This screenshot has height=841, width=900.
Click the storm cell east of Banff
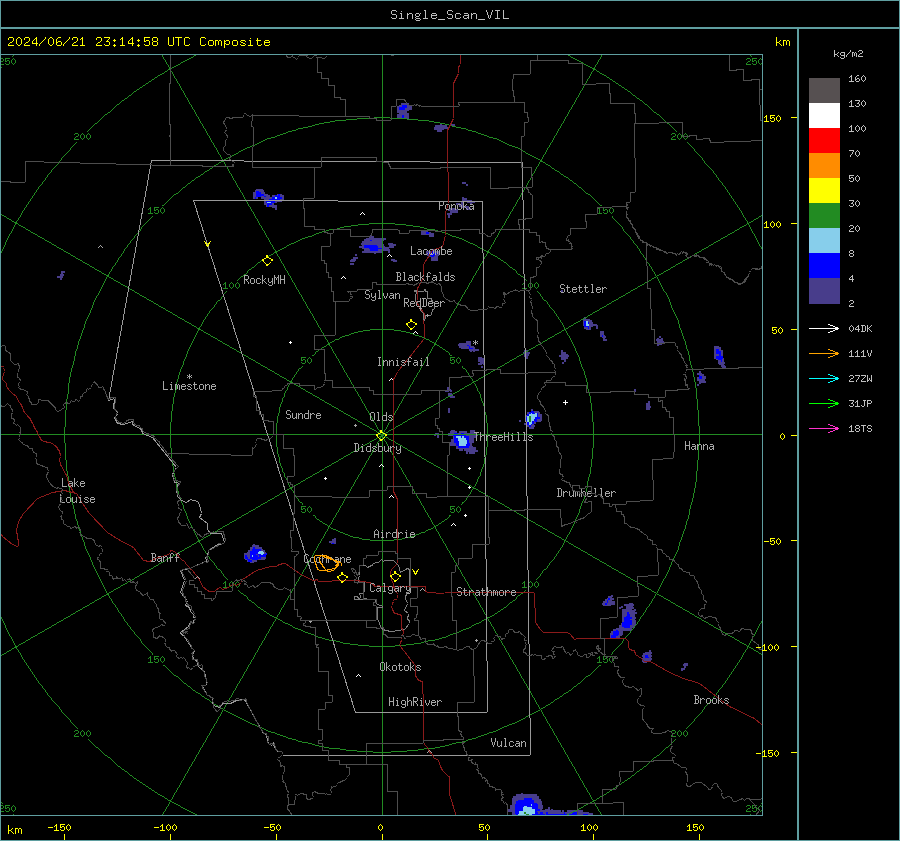(x=255, y=554)
